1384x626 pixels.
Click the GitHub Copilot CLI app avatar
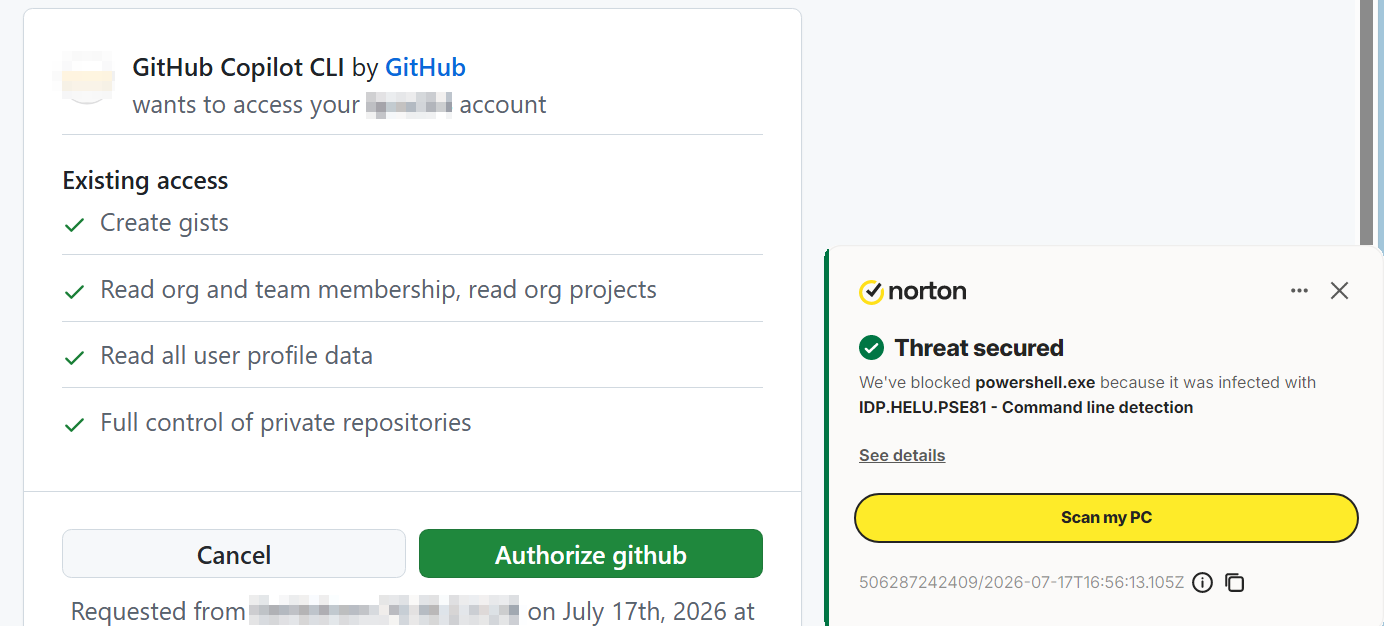[x=87, y=78]
